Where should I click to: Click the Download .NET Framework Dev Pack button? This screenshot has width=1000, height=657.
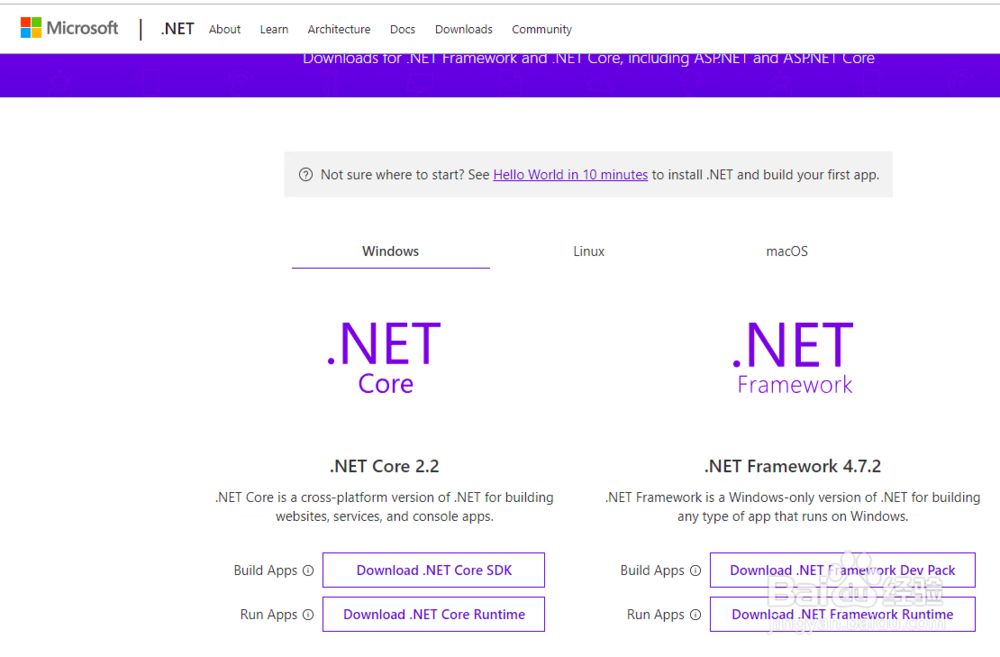842,570
